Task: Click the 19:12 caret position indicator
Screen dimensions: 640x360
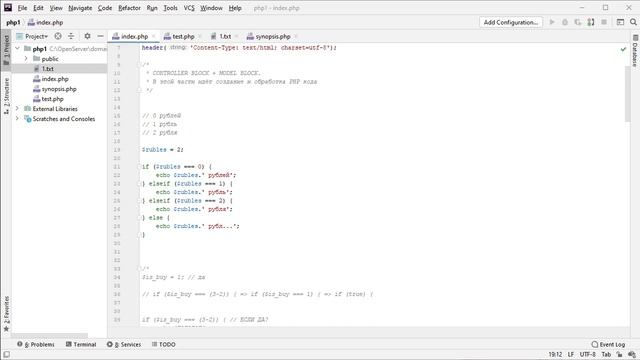Action: tap(555, 354)
